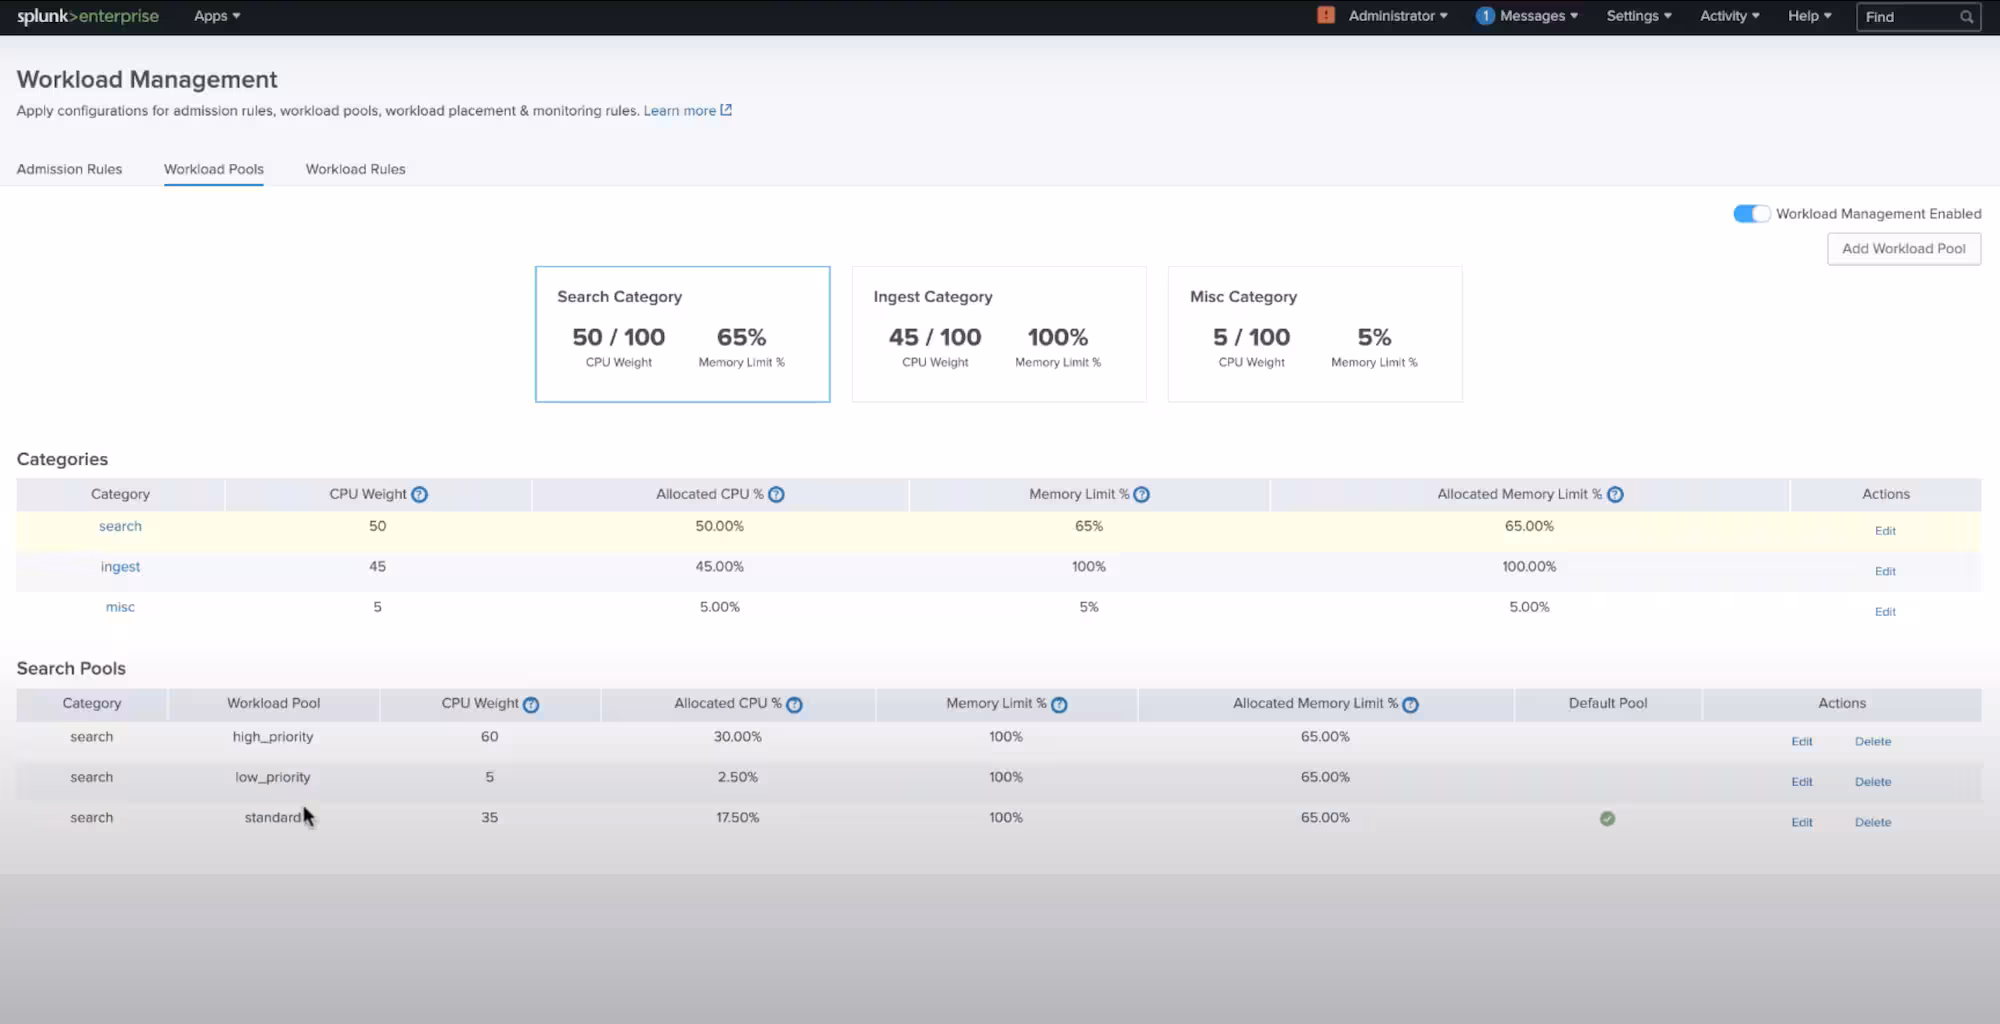This screenshot has height=1024, width=2000.
Task: Click the CPU Weight help icon in Search Pools
Action: pyautogui.click(x=531, y=703)
